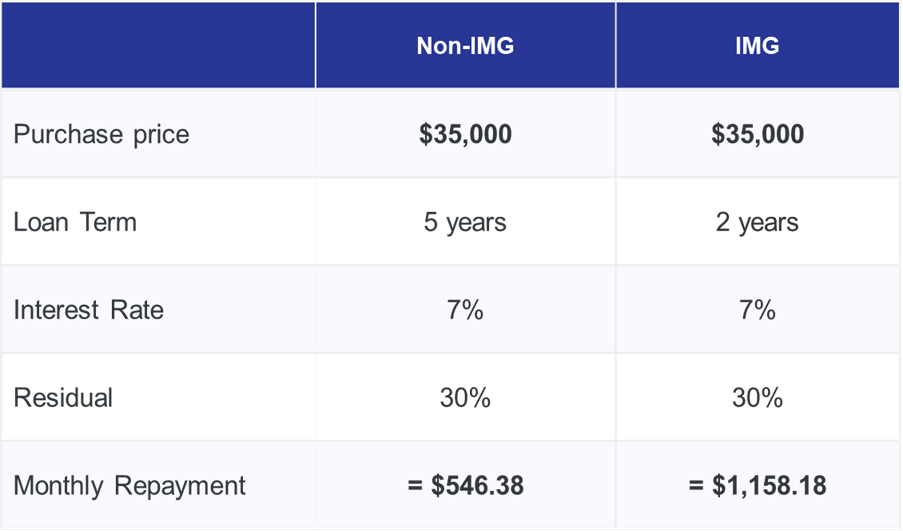This screenshot has width=903, height=531.
Task: Click the 2 years loan term cell
Action: [757, 222]
